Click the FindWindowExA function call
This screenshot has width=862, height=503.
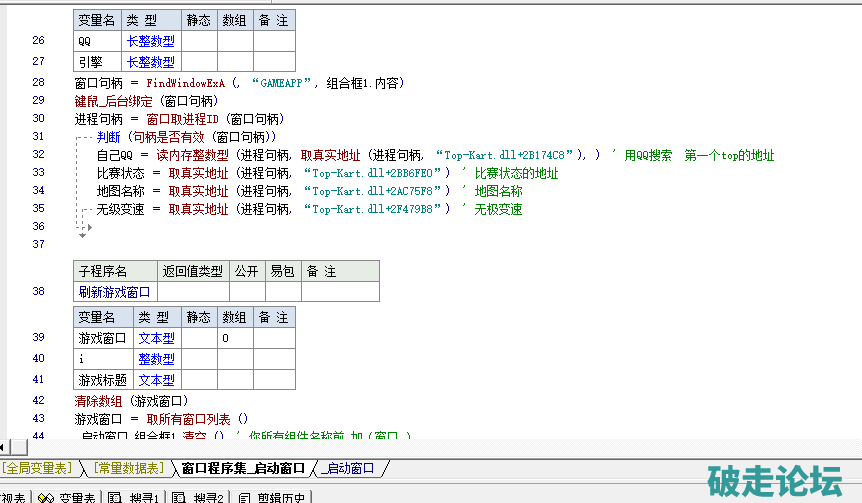185,83
